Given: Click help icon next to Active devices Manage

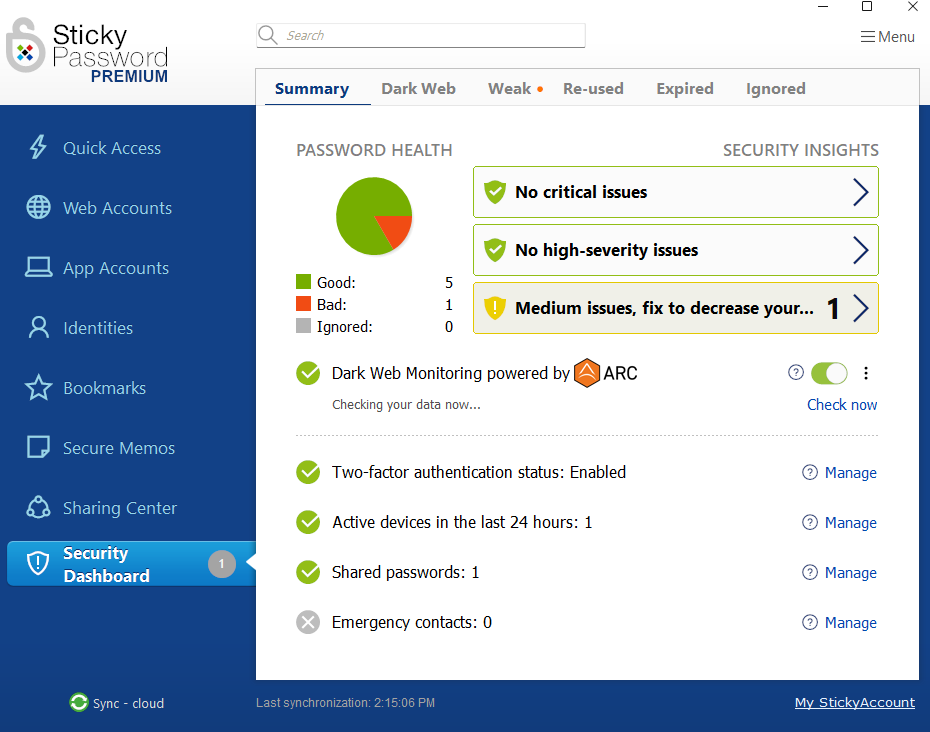Looking at the screenshot, I should pyautogui.click(x=810, y=522).
